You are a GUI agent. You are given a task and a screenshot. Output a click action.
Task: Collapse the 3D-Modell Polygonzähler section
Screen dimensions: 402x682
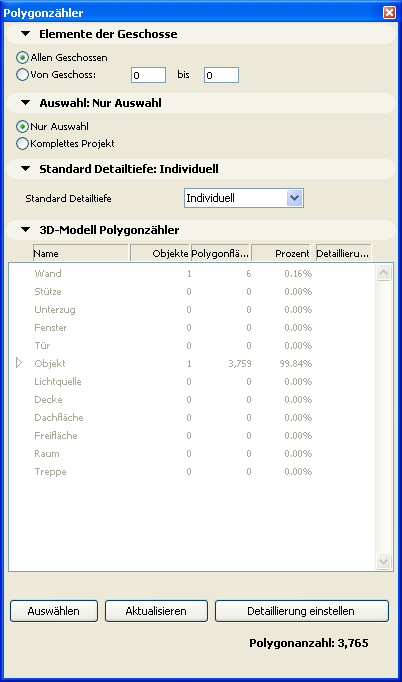point(26,230)
